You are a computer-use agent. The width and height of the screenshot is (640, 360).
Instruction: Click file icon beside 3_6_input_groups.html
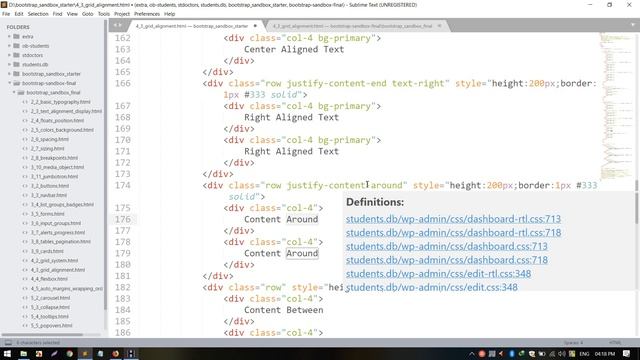click(25, 223)
